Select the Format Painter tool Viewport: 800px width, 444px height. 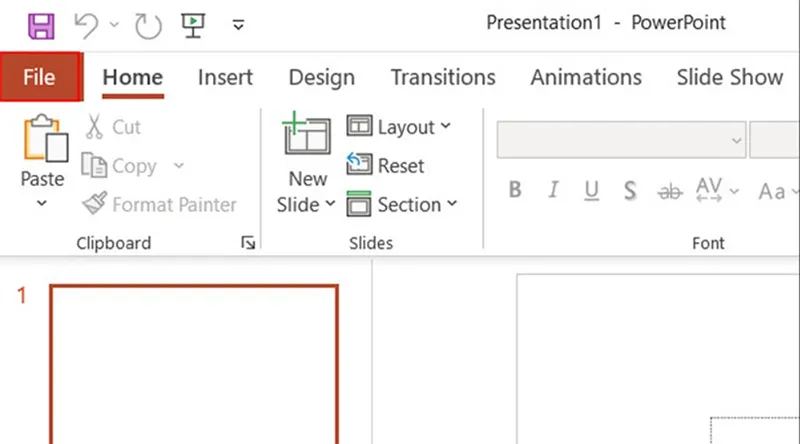pyautogui.click(x=160, y=205)
